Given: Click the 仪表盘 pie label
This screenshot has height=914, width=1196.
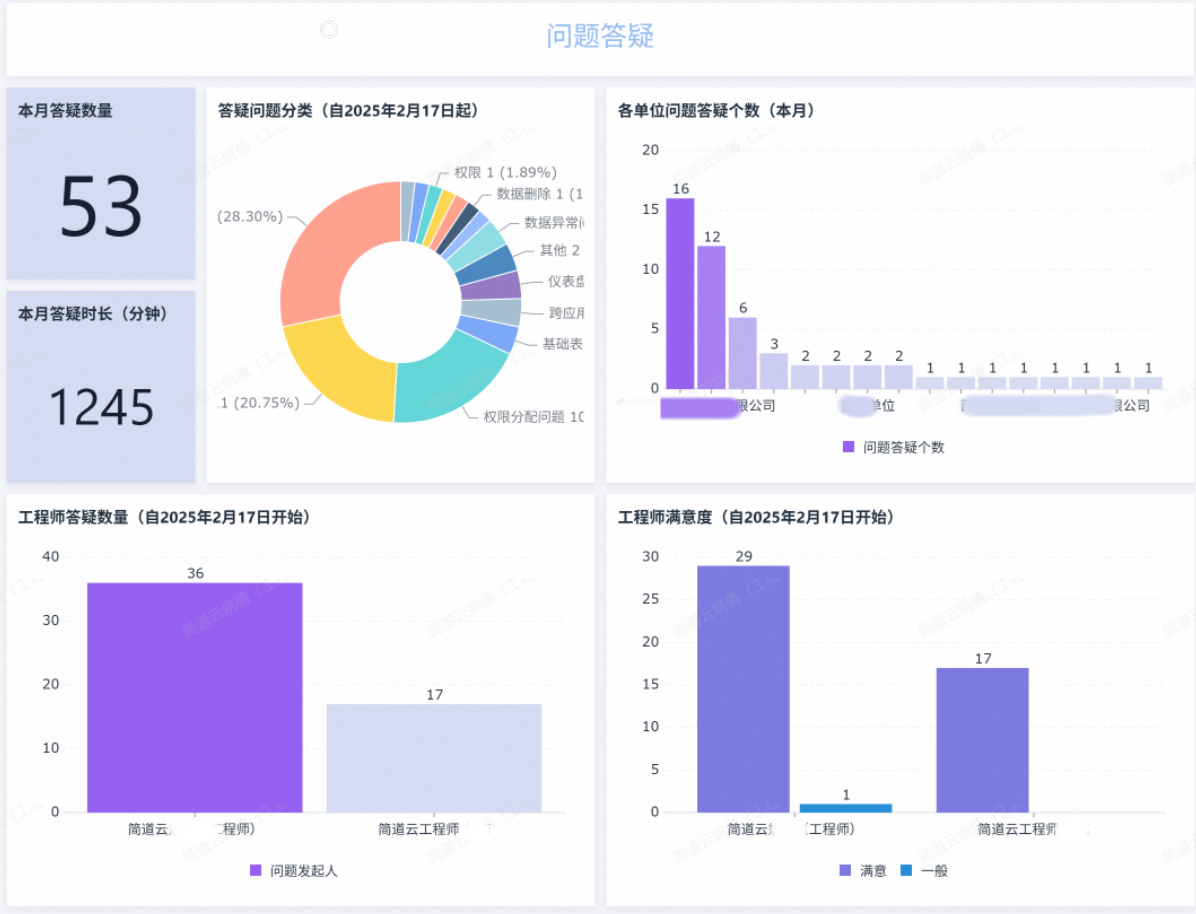Looking at the screenshot, I should point(566,282).
